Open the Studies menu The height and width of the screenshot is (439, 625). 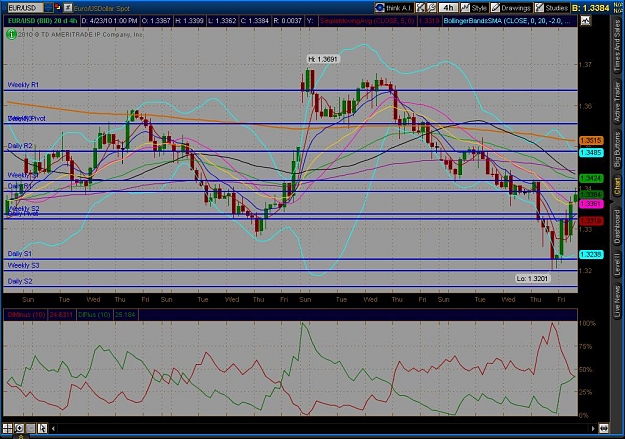click(x=551, y=8)
